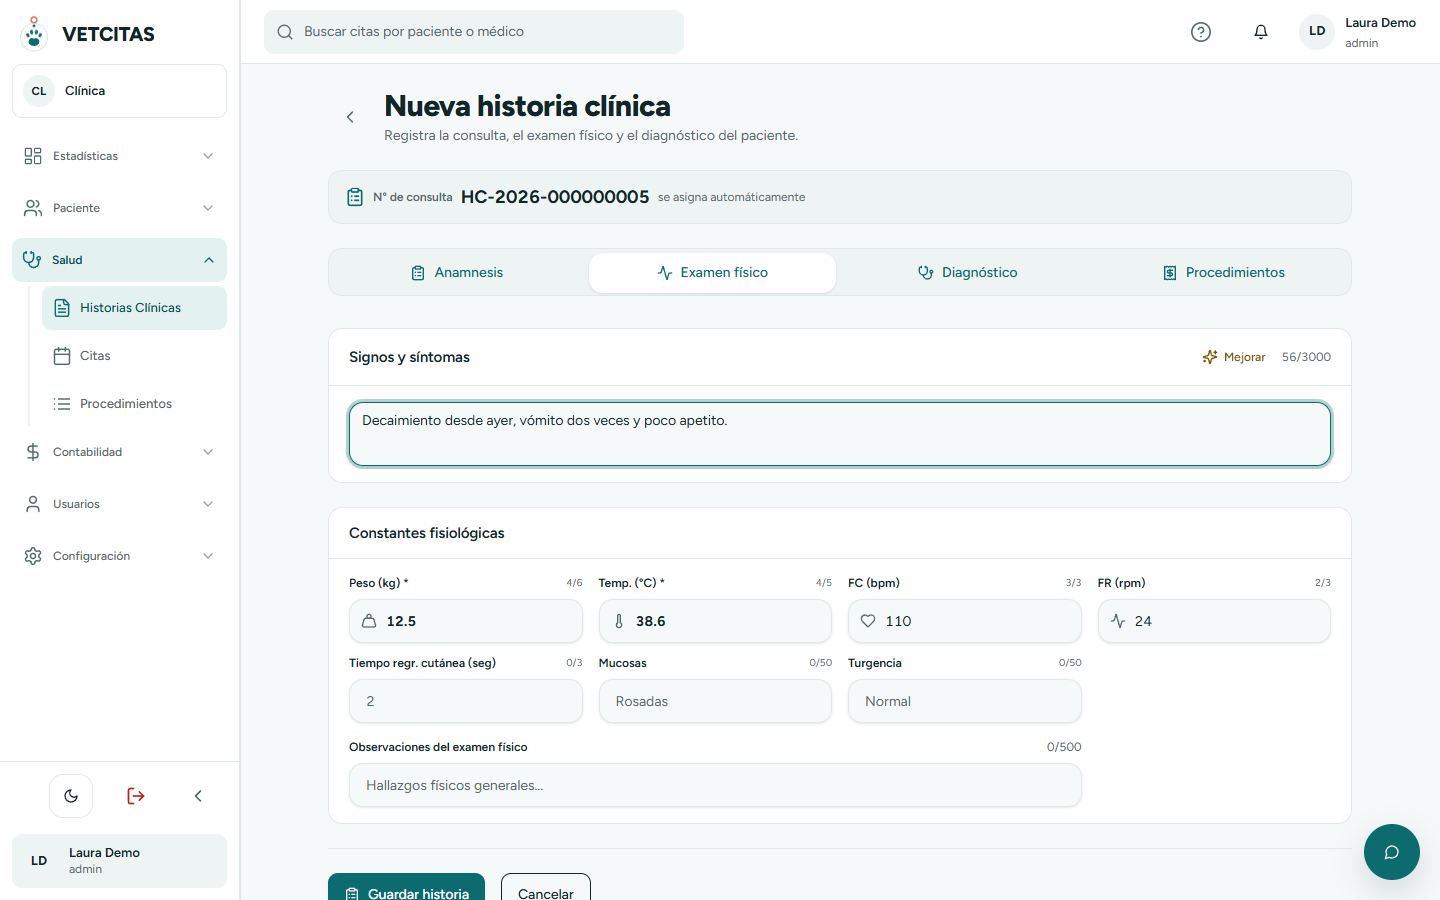The width and height of the screenshot is (1440, 900).
Task: Click the Temp. (°C) input field
Action: point(715,621)
